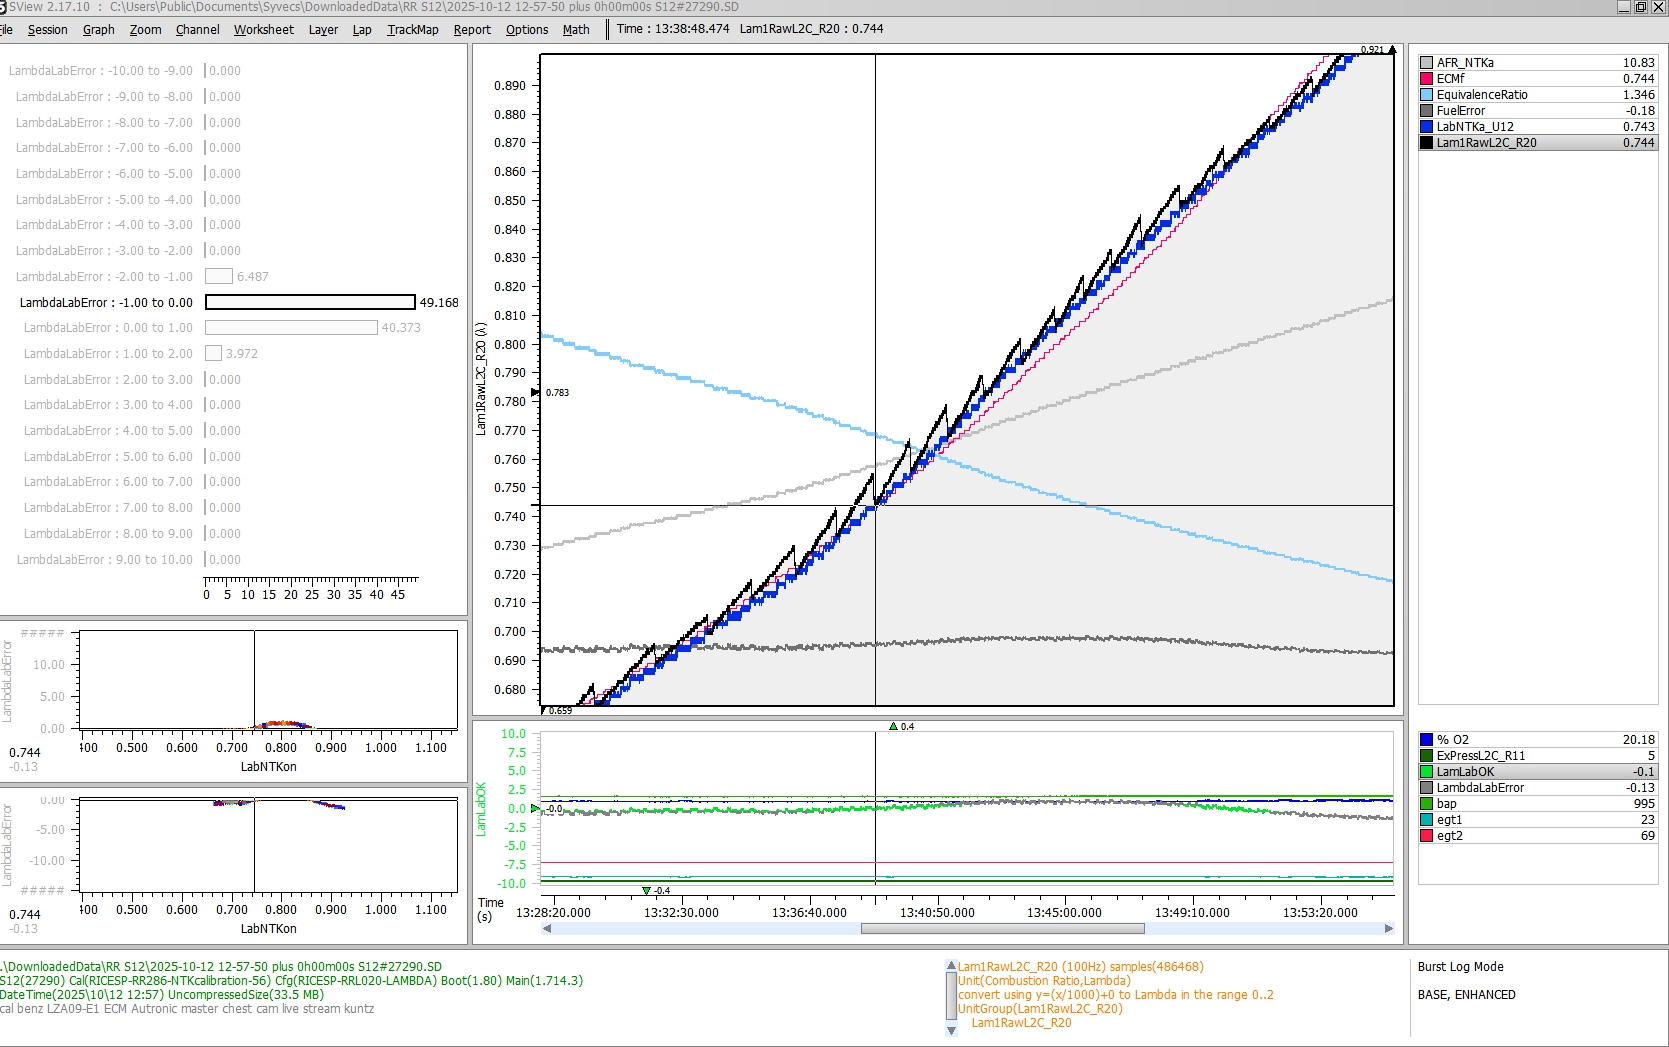1669x1047 pixels.
Task: Click the channel info panel down arrow
Action: [x=950, y=1030]
